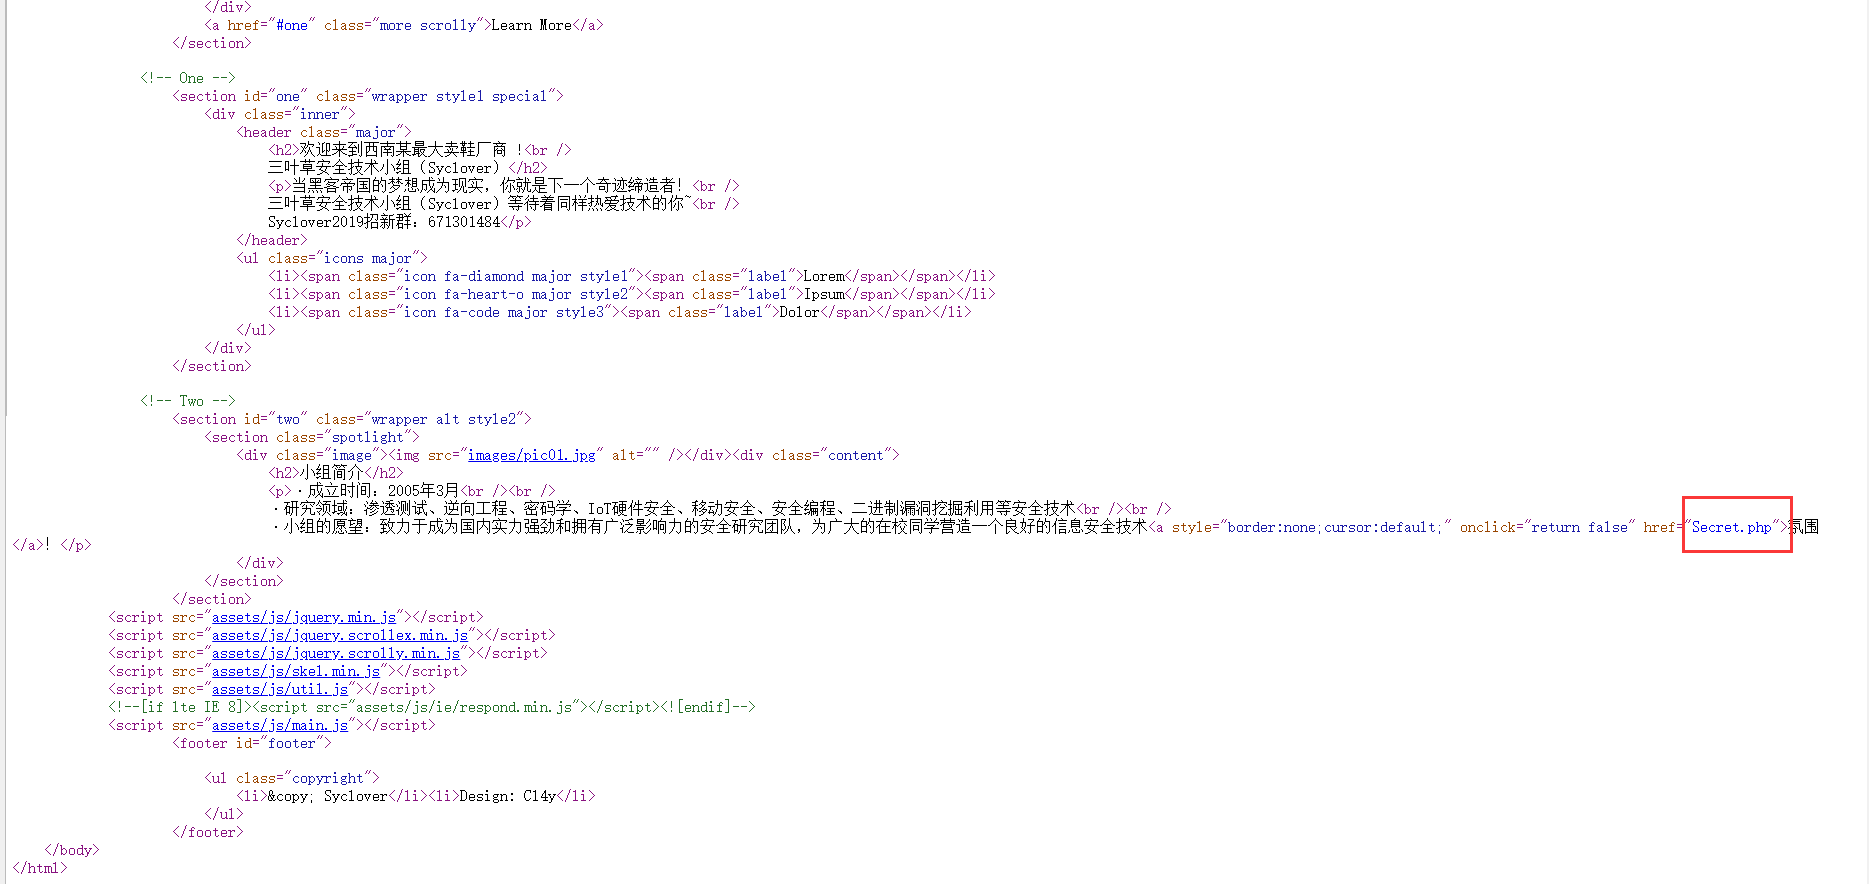Image resolution: width=1869 pixels, height=884 pixels.
Task: Click the footer id="footer" tag
Action: coord(252,743)
